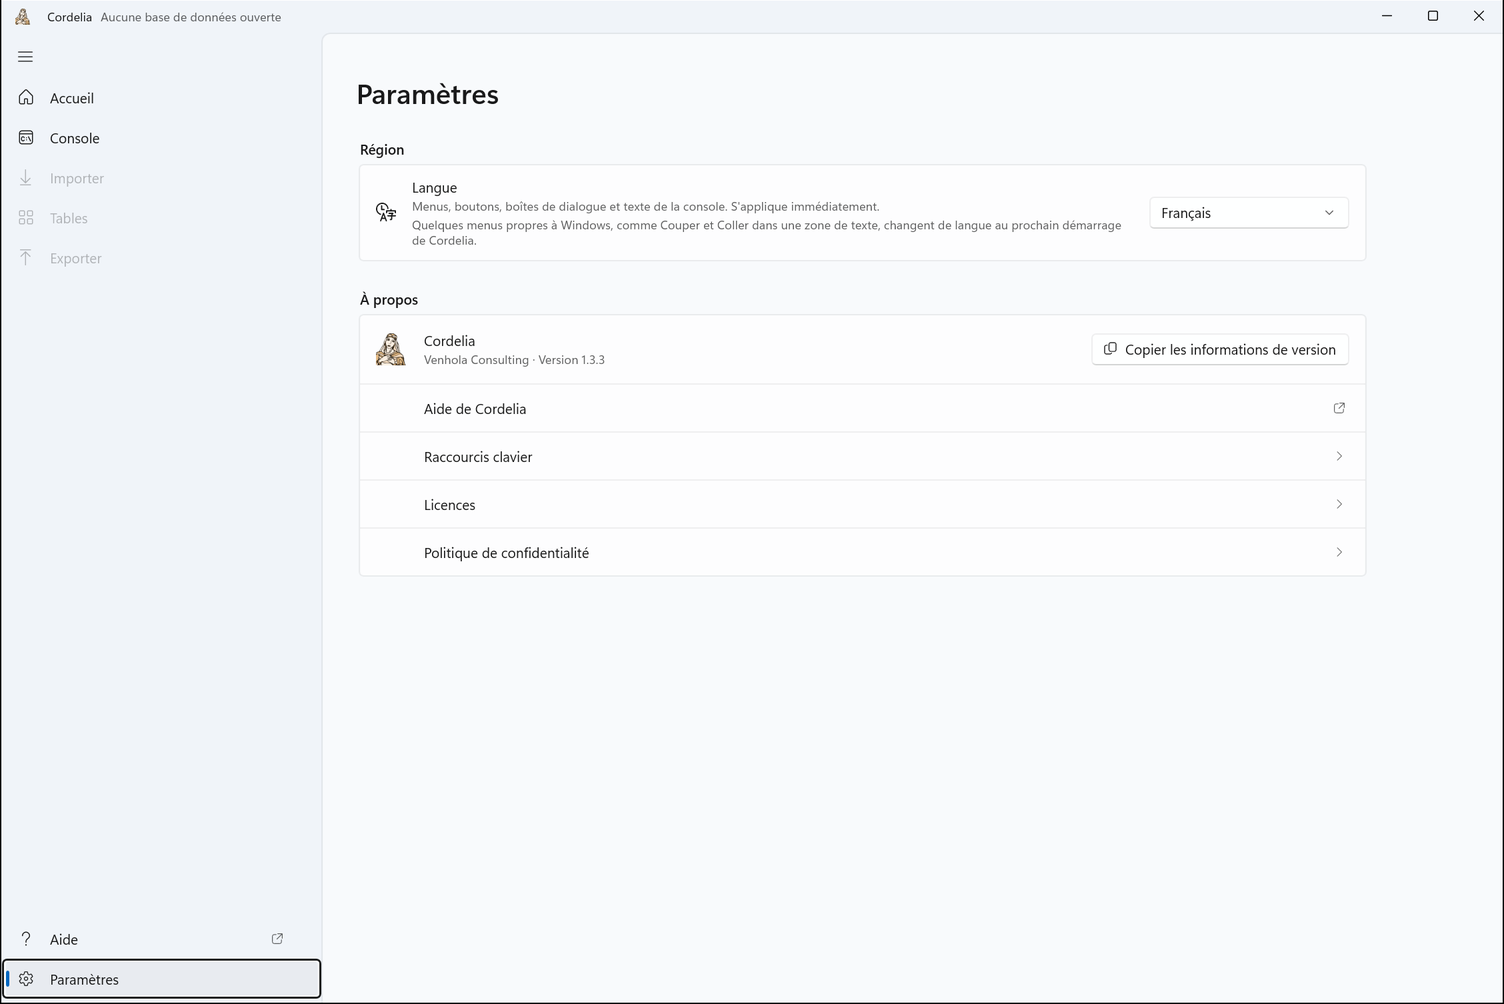This screenshot has height=1004, width=1504.
Task: Expand the Raccourcis clavier chevron
Action: click(1339, 456)
